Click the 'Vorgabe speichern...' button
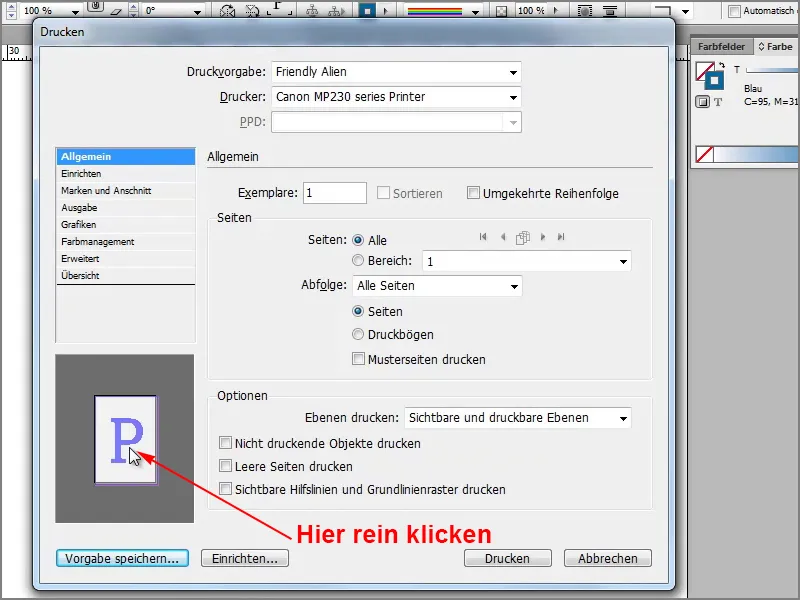Image resolution: width=800 pixels, height=600 pixels. [122, 558]
